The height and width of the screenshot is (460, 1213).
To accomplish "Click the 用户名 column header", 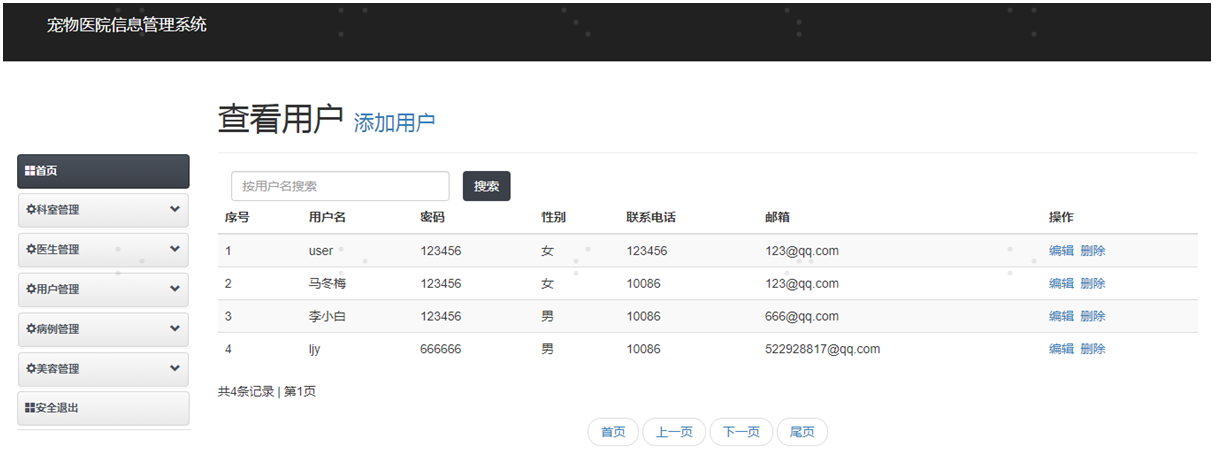I will tap(327, 218).
